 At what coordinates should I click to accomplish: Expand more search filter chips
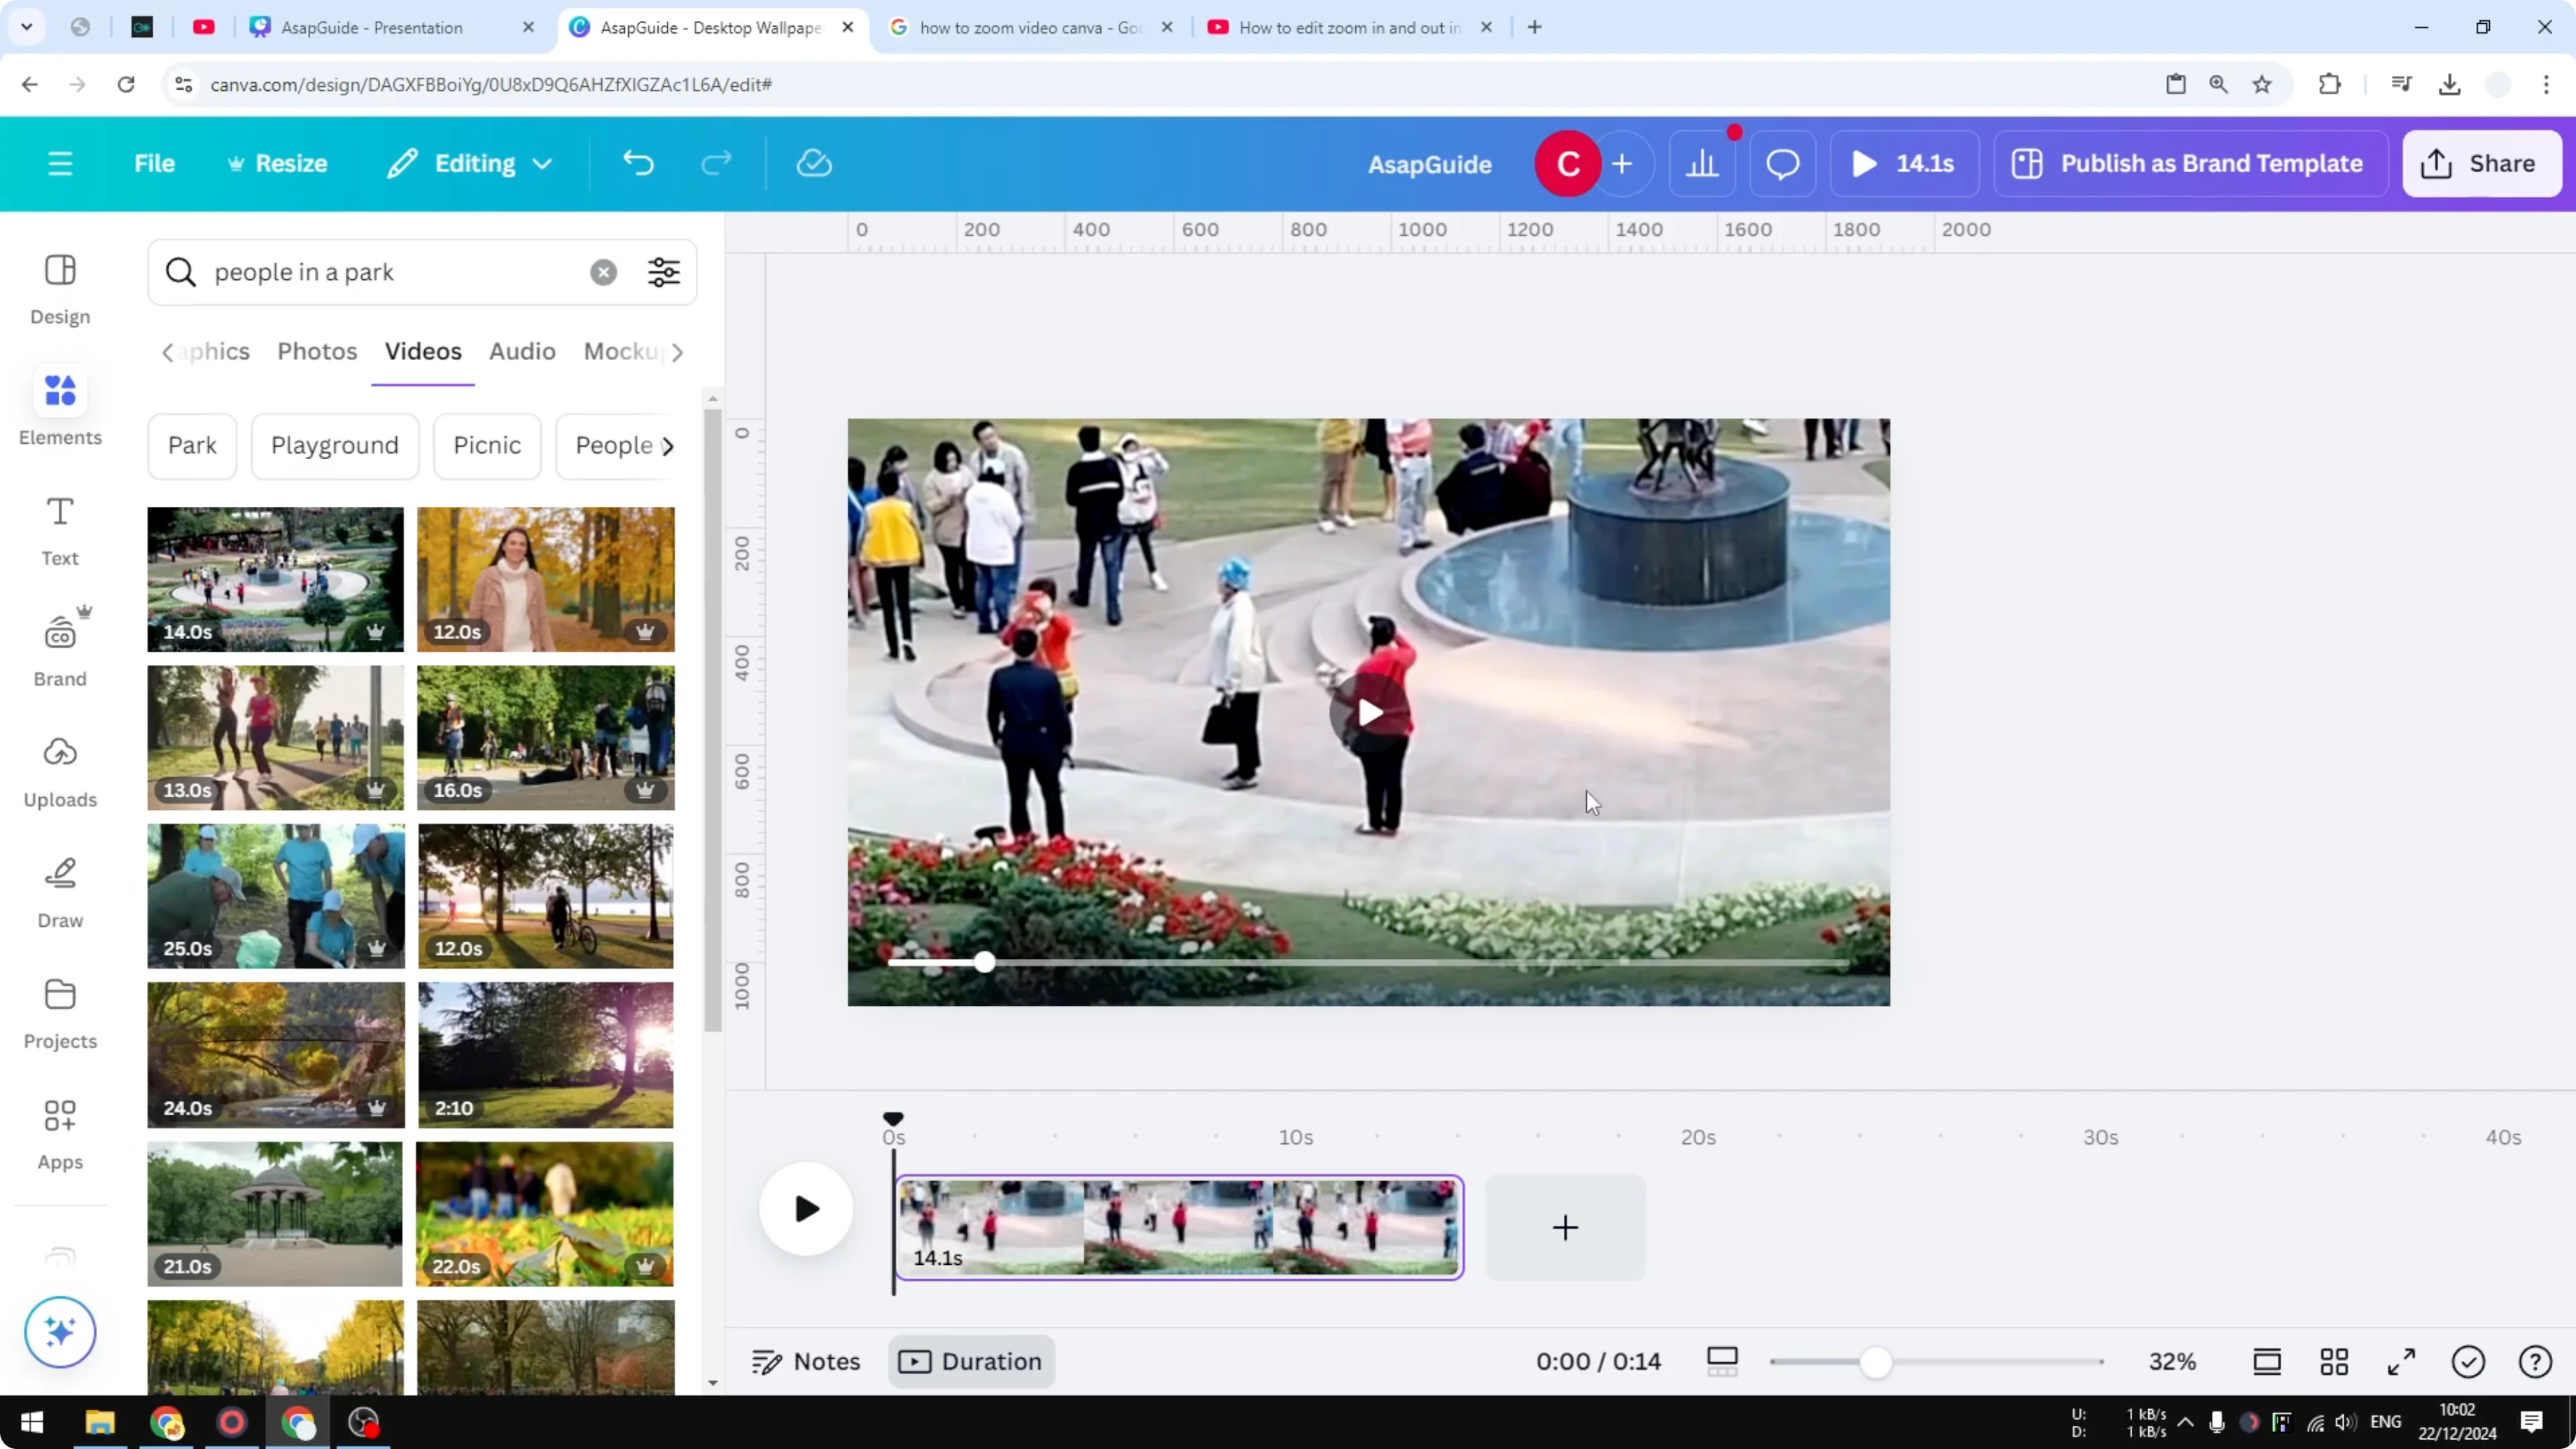668,446
